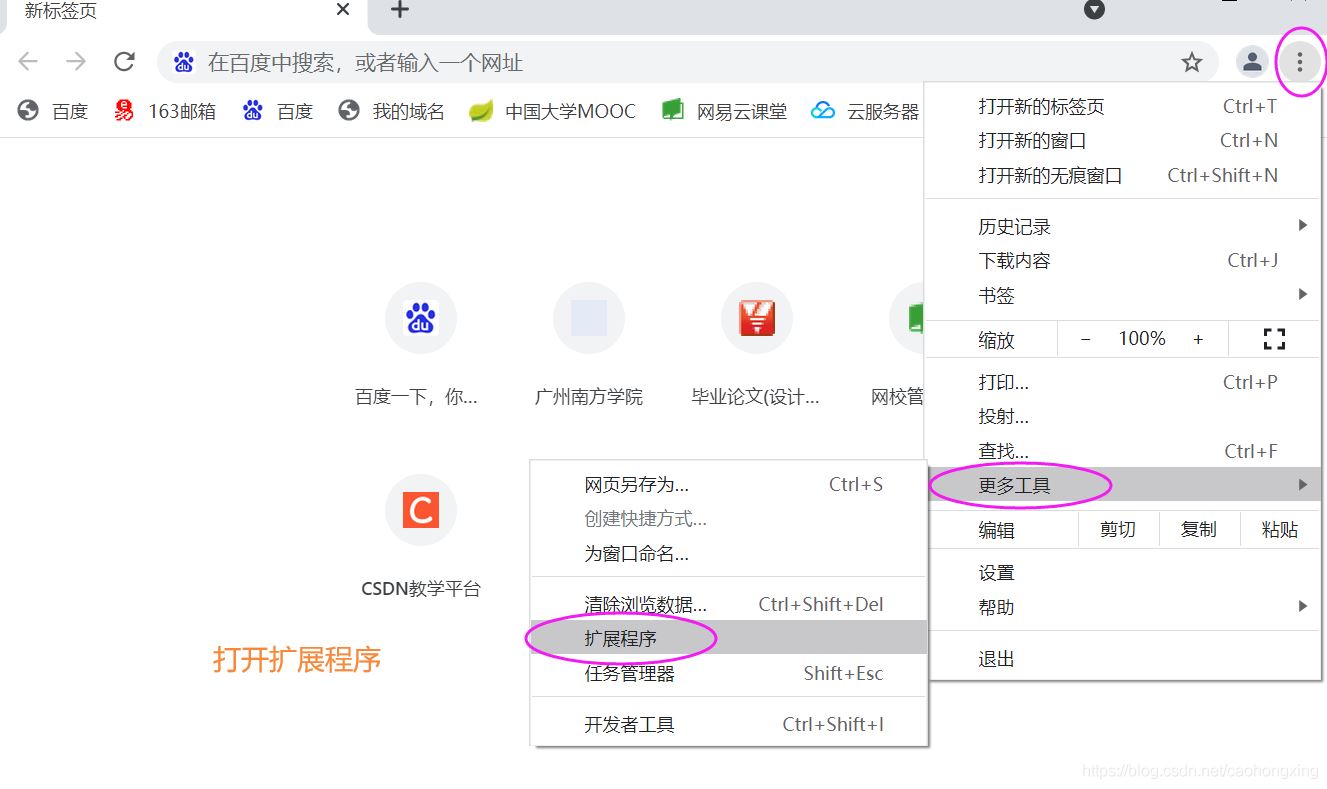
Task: Click the 剪切 button in the edit row
Action: pyautogui.click(x=1118, y=530)
